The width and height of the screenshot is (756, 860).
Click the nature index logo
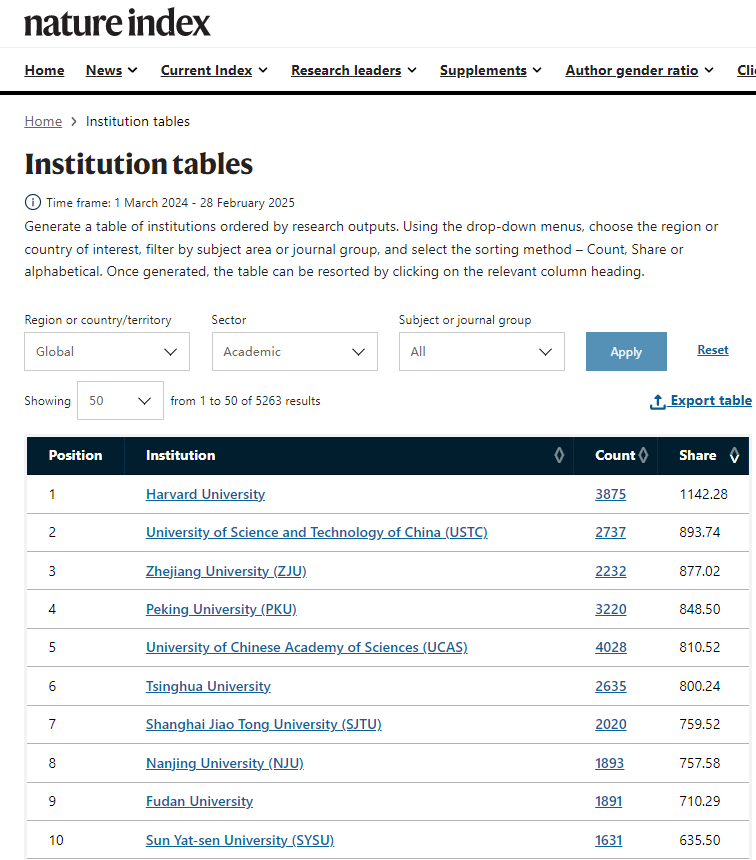pos(117,23)
